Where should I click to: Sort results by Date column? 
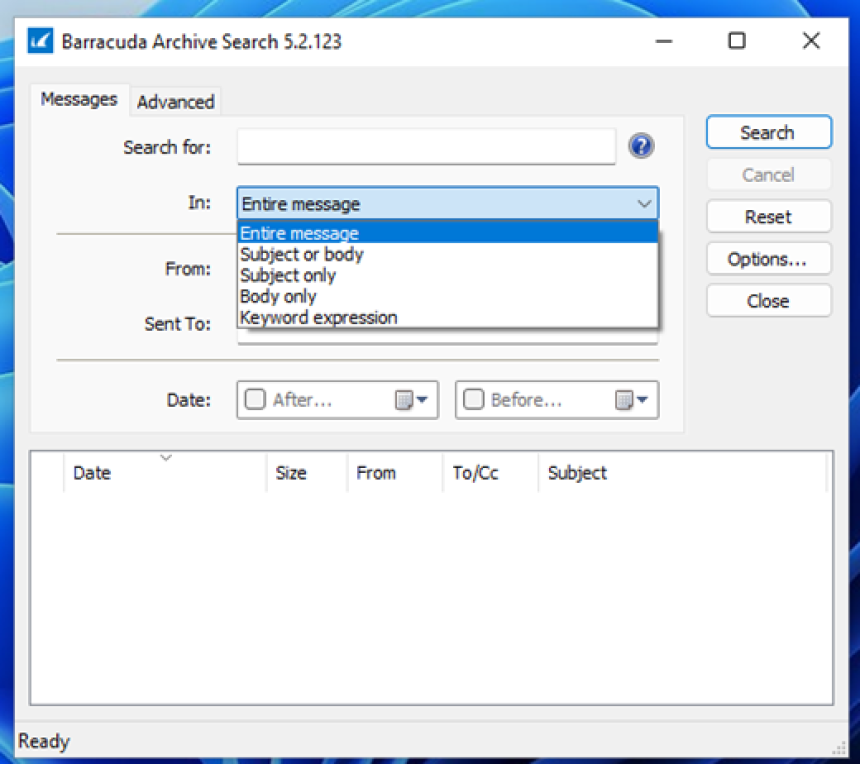click(165, 472)
